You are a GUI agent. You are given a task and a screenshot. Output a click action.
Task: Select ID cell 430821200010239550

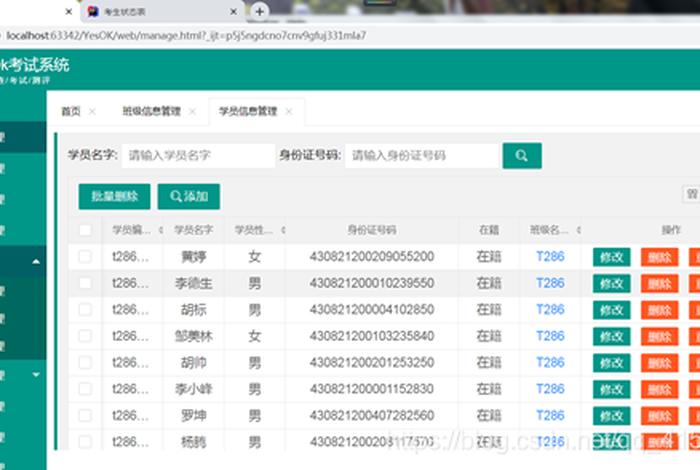point(372,283)
